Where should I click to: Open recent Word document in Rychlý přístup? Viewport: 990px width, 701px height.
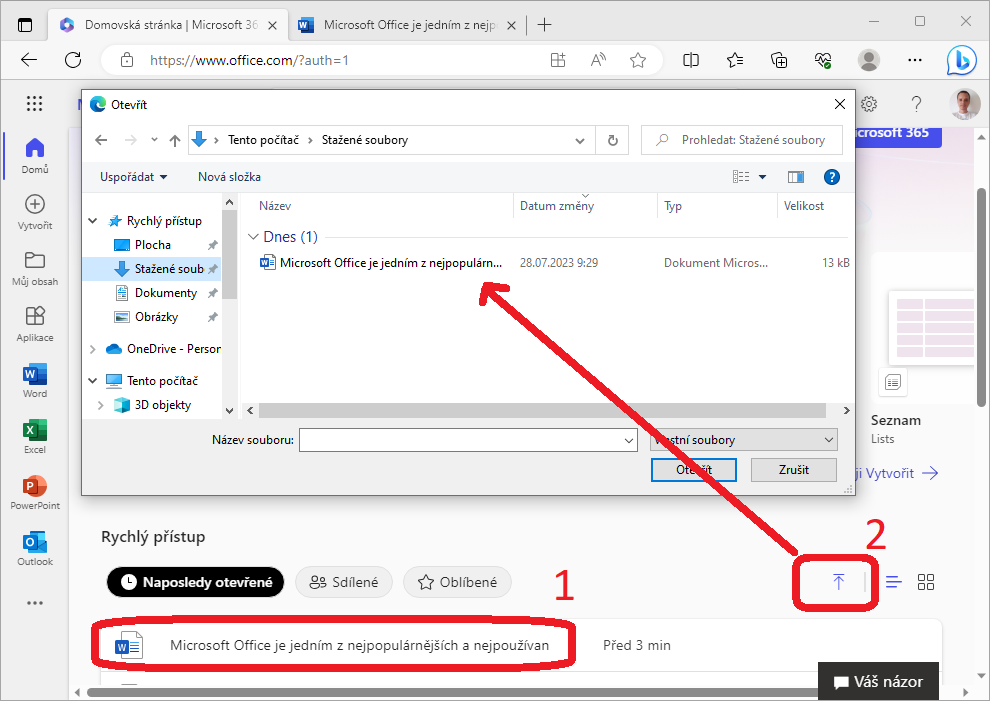(x=359, y=645)
